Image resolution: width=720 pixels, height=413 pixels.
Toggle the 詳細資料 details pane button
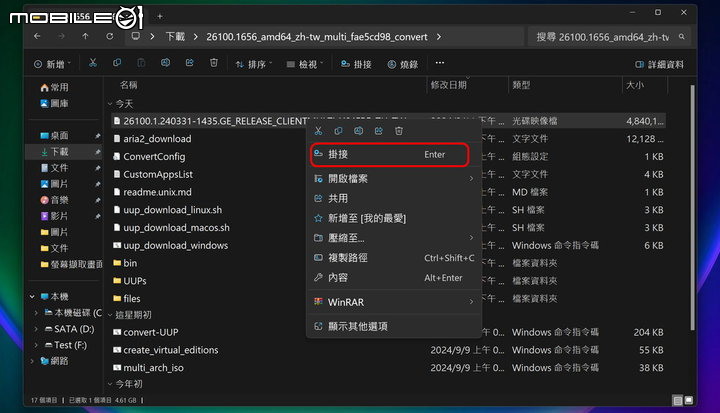[659, 64]
